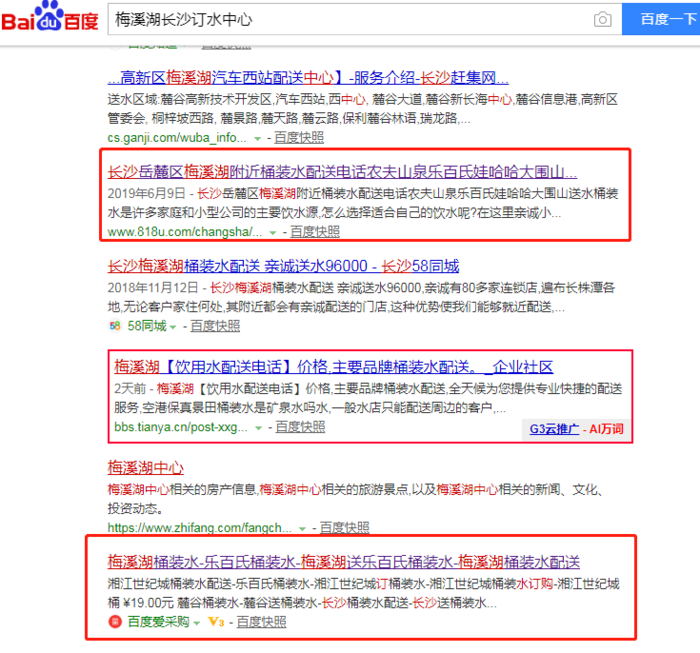Click the www.818u.com/changsha URL text
700x653 pixels.
pyautogui.click(x=185, y=232)
